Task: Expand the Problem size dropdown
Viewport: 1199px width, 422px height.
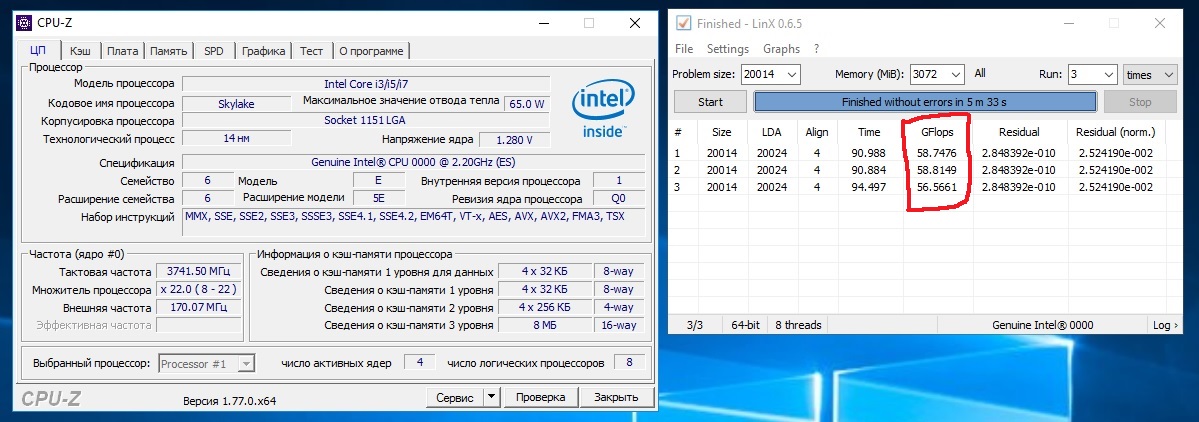Action: coord(792,75)
